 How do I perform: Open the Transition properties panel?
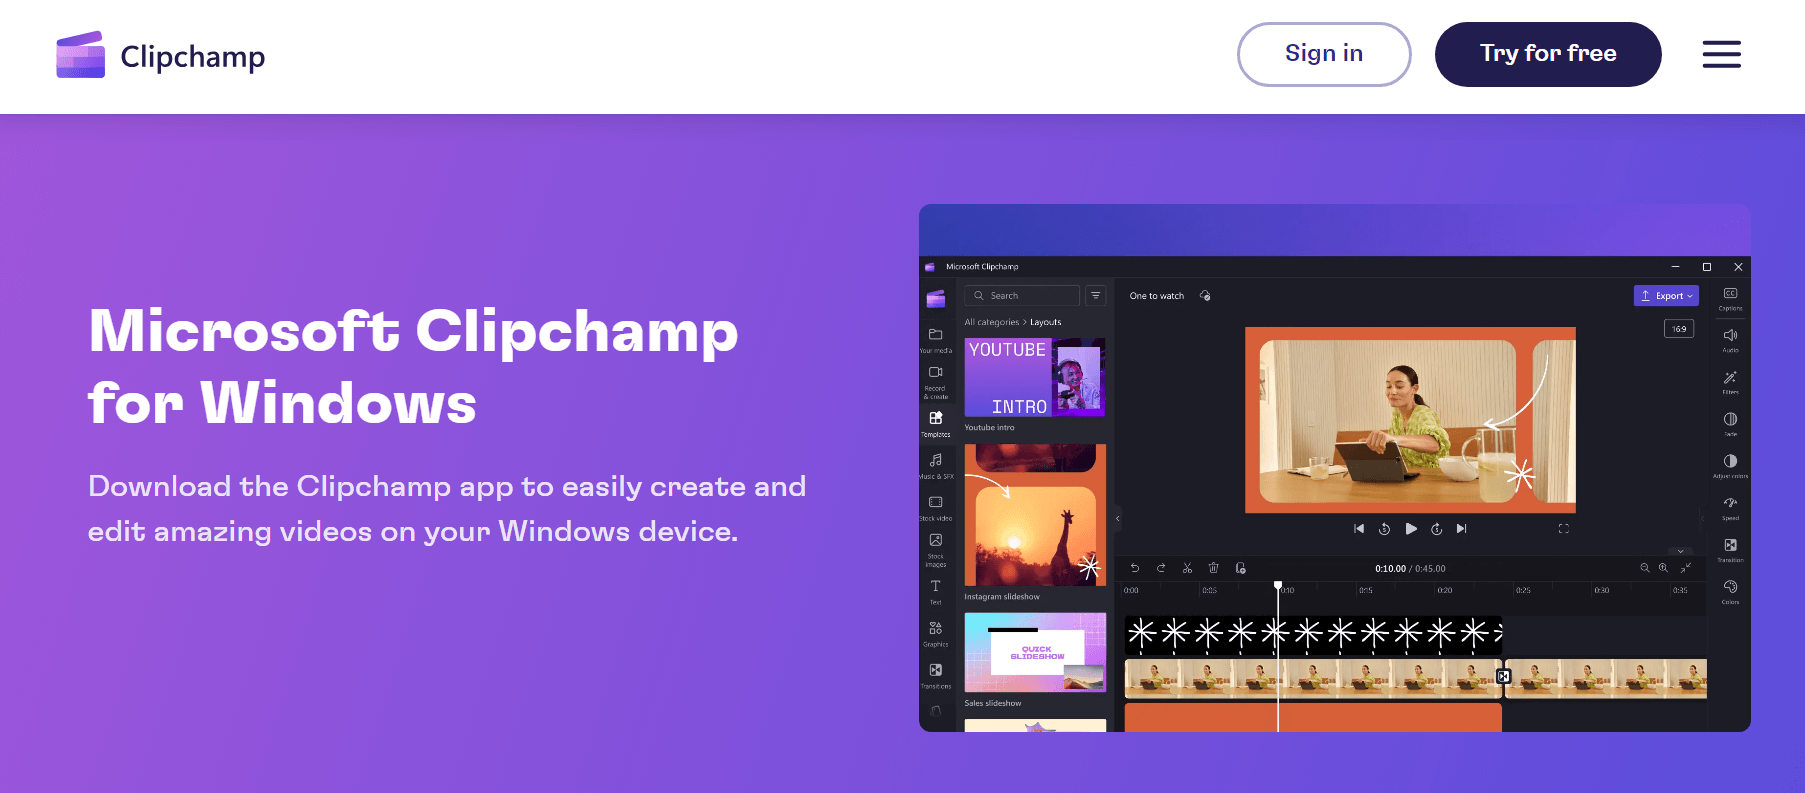tap(1730, 550)
